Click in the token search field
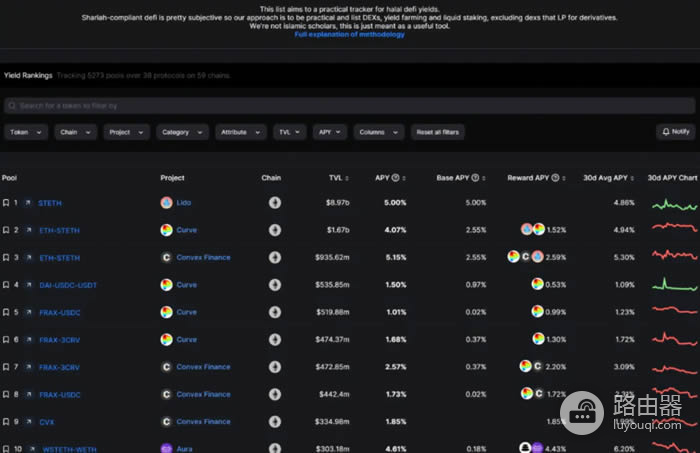The width and height of the screenshot is (700, 453). [x=350, y=106]
